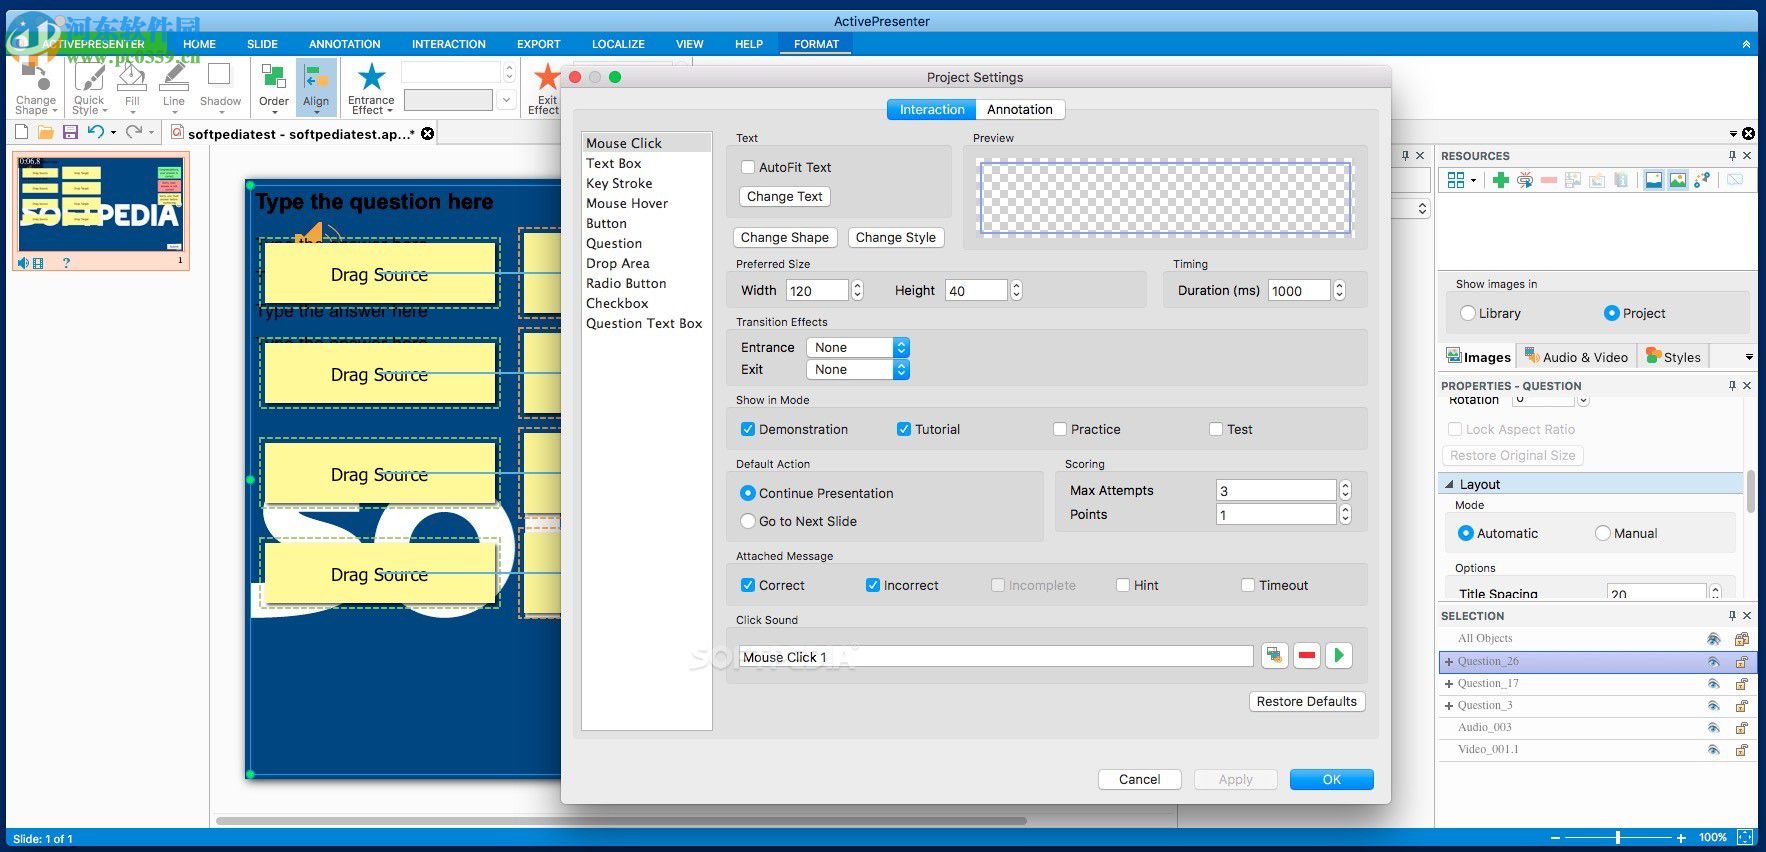Switch to Styles resources tab
1766x852 pixels.
[x=1672, y=357]
